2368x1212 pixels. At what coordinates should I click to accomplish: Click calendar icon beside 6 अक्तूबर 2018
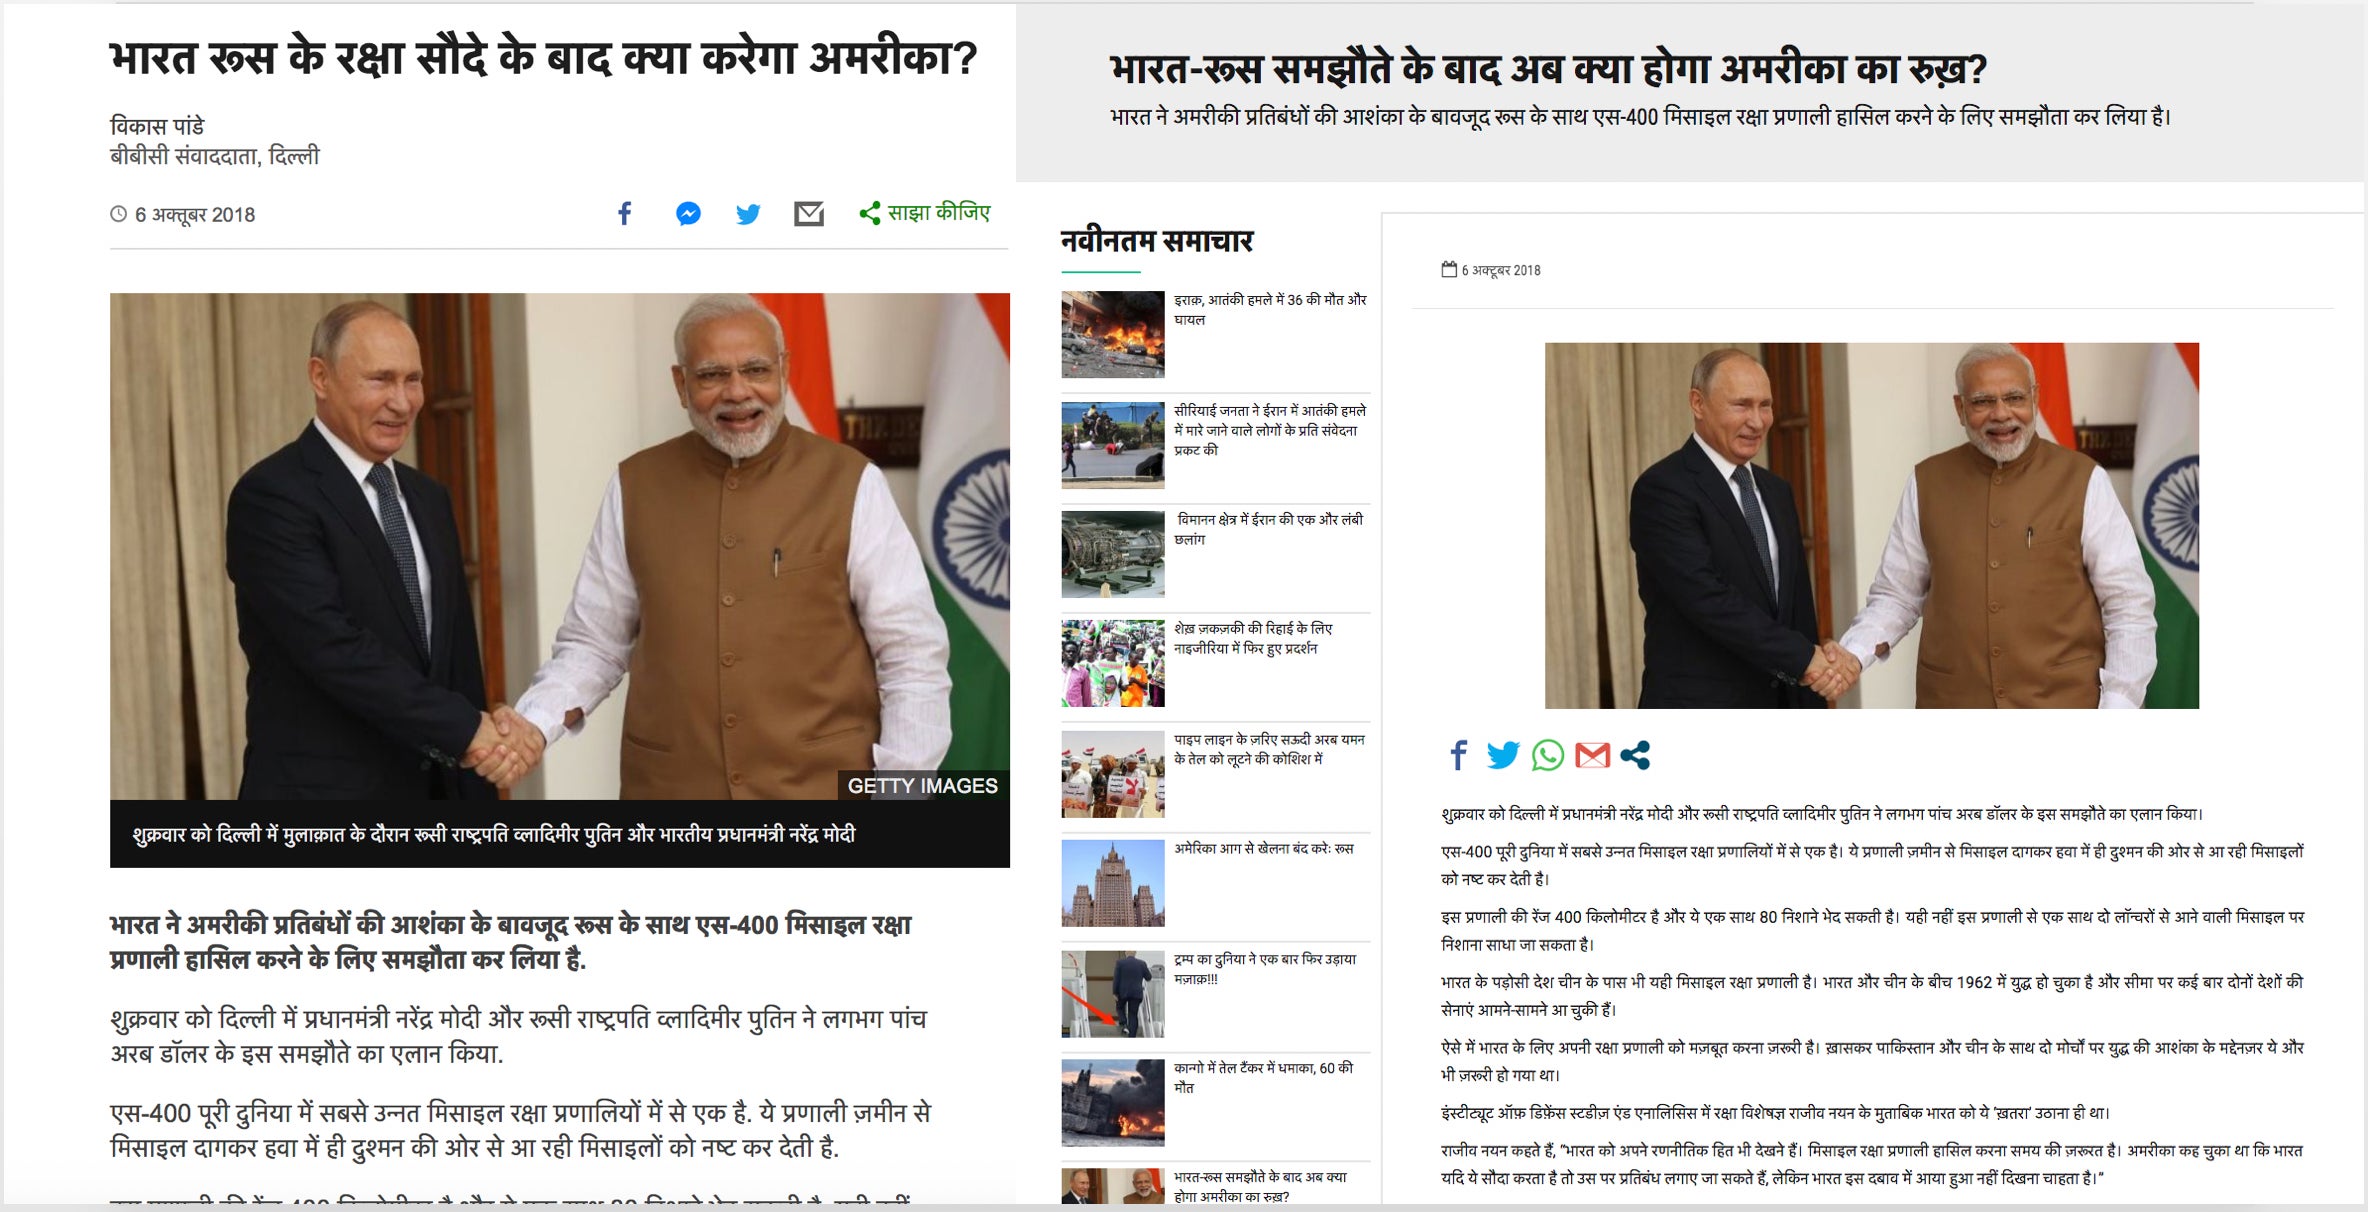tap(1449, 269)
